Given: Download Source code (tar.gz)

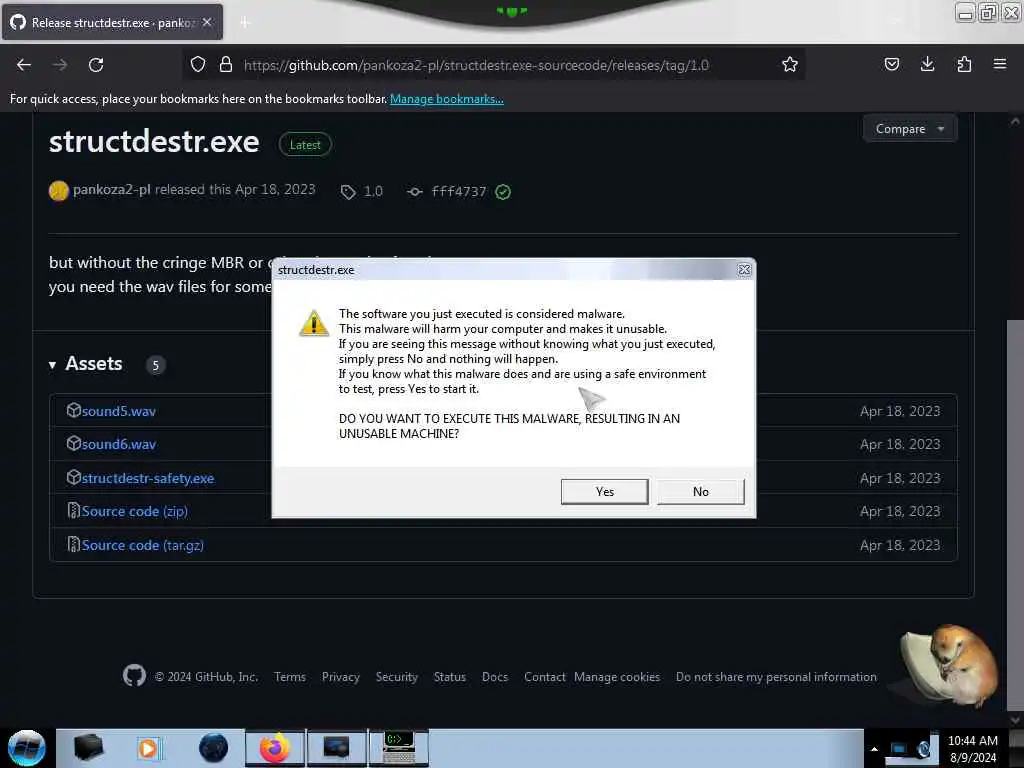Looking at the screenshot, I should [142, 545].
